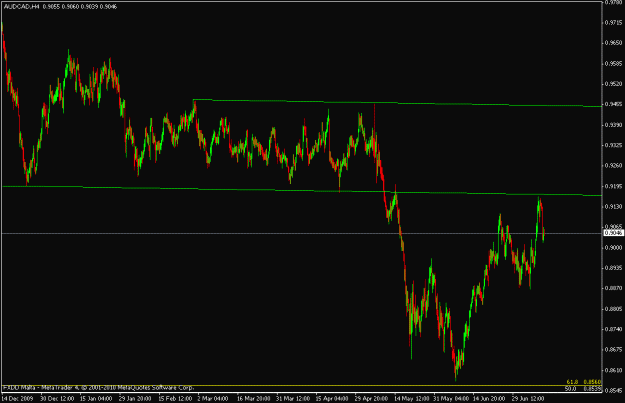Select the yellow Fibonacci 61.8 level line

(302, 385)
